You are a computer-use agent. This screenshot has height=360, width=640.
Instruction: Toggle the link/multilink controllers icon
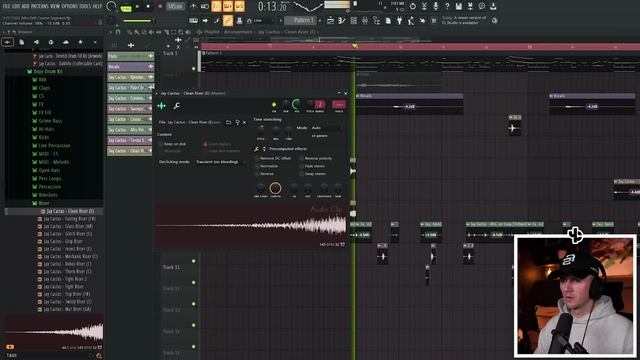[228, 20]
